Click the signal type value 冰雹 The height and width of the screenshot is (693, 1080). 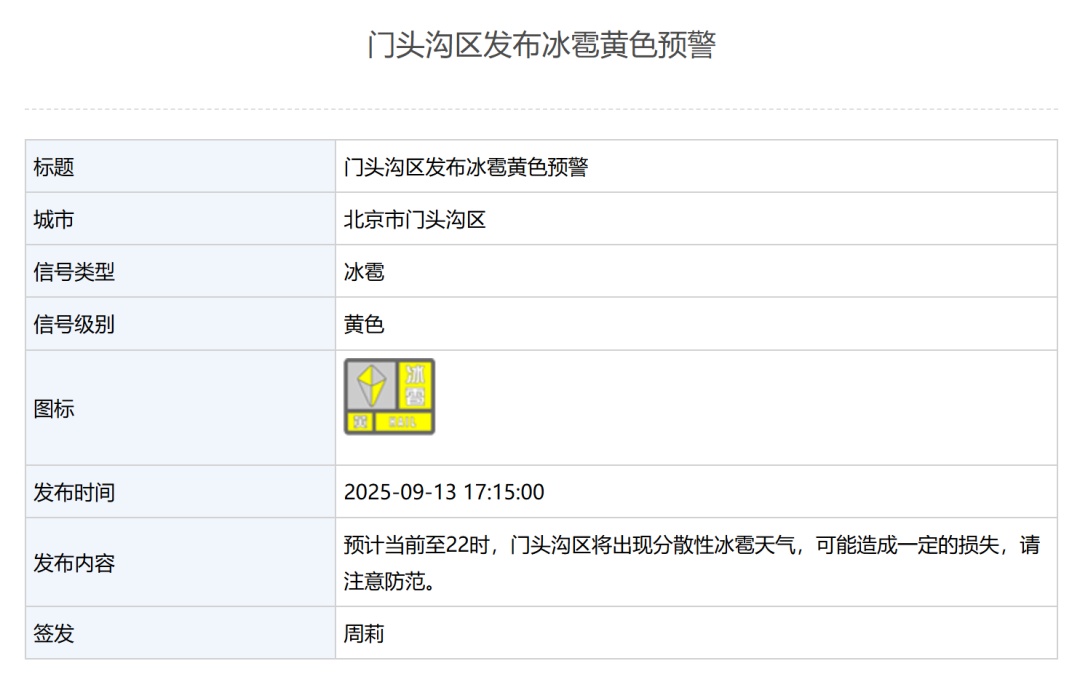364,272
